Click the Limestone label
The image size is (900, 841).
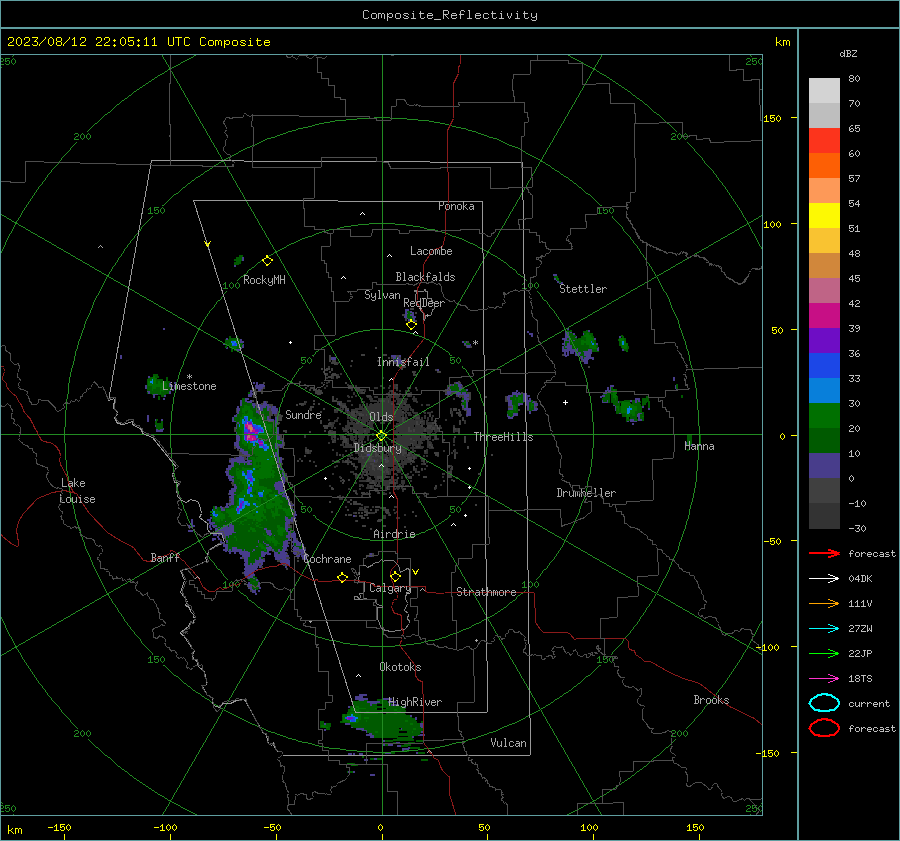(x=189, y=386)
